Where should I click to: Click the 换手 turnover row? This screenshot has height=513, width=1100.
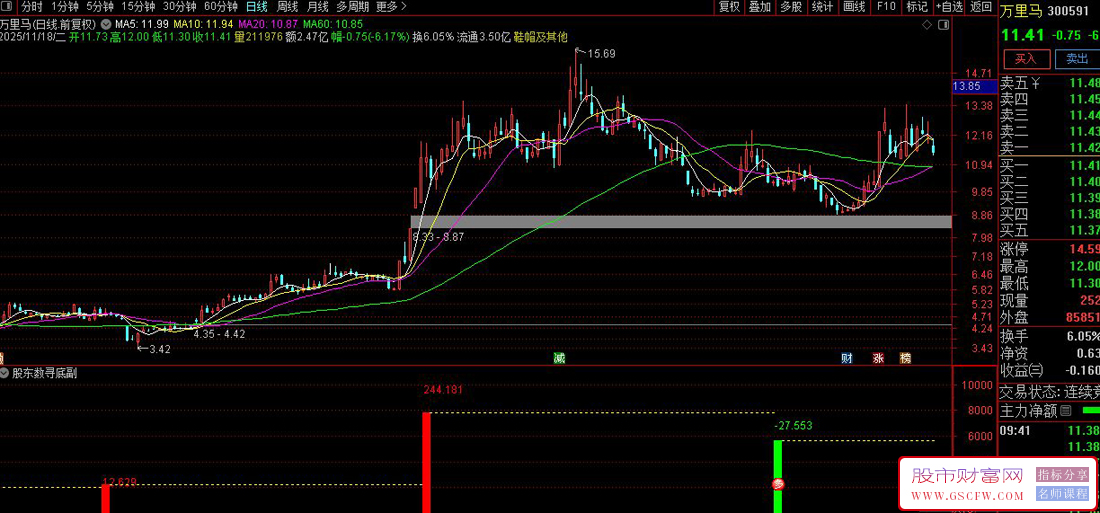(x=1049, y=335)
